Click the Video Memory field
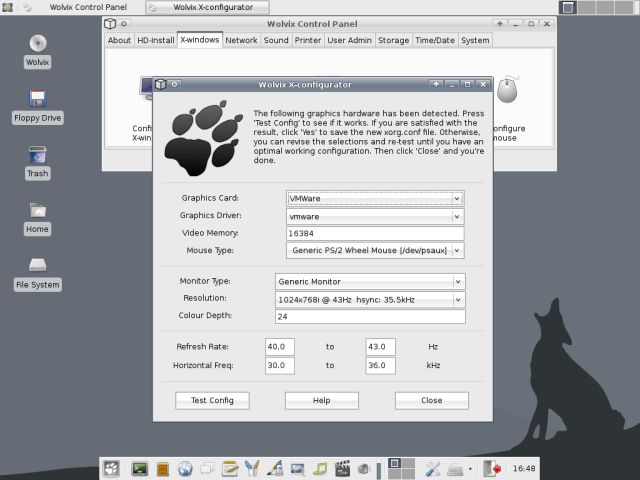The width and height of the screenshot is (640, 480). [x=375, y=233]
